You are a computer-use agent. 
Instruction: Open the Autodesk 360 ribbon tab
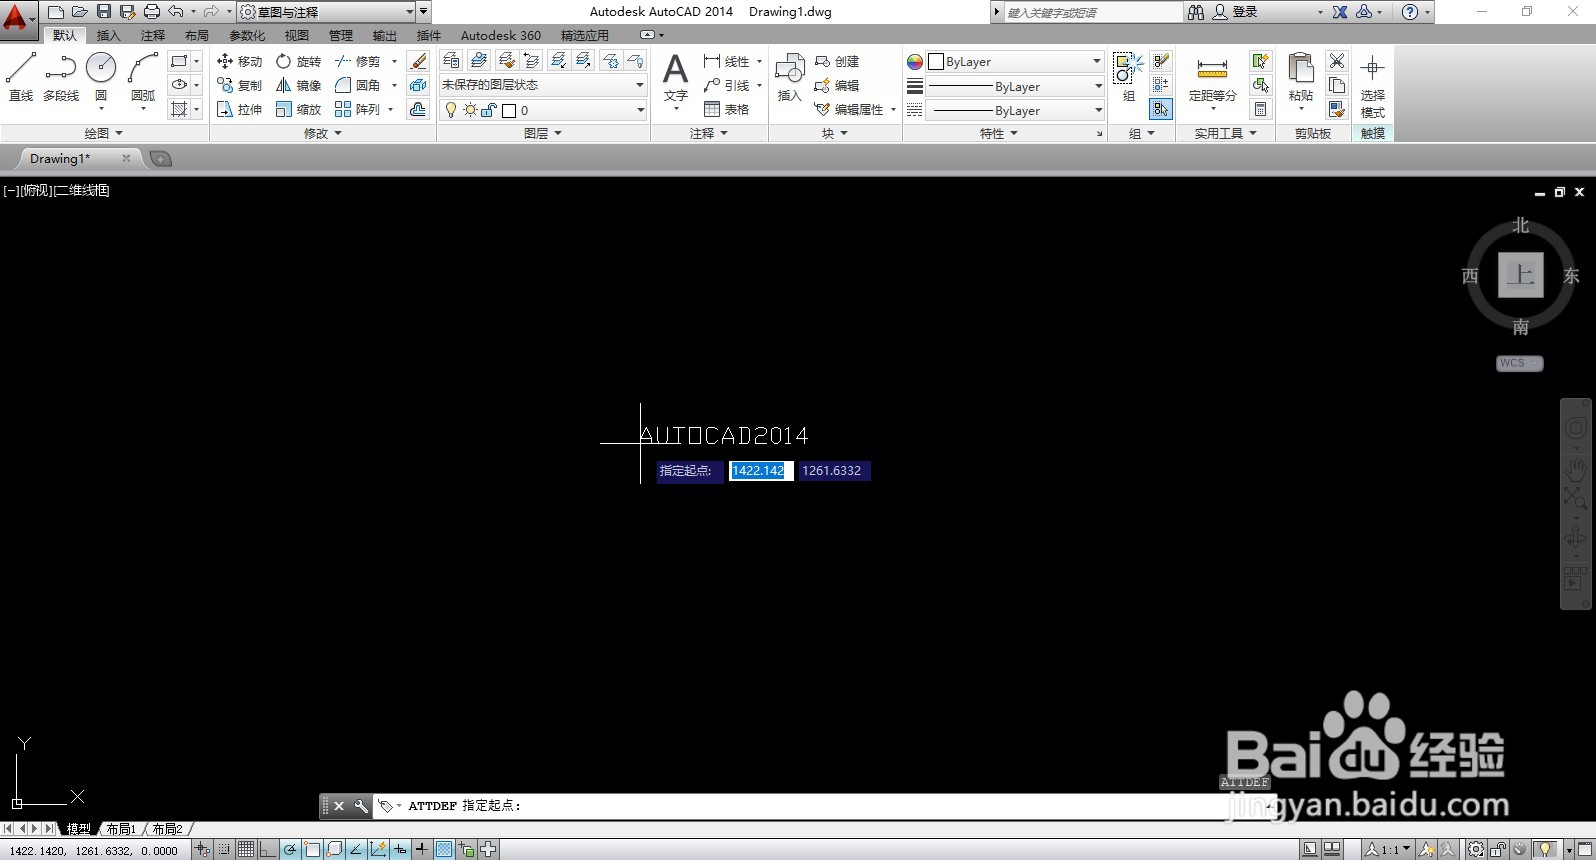501,35
